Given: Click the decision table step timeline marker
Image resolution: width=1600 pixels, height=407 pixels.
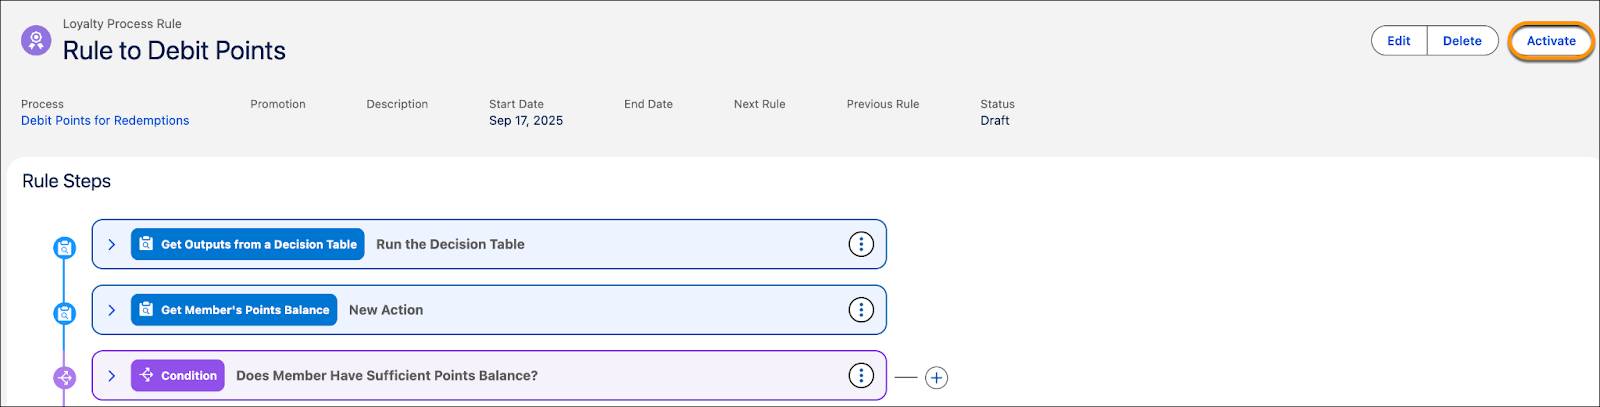Looking at the screenshot, I should click(x=64, y=247).
